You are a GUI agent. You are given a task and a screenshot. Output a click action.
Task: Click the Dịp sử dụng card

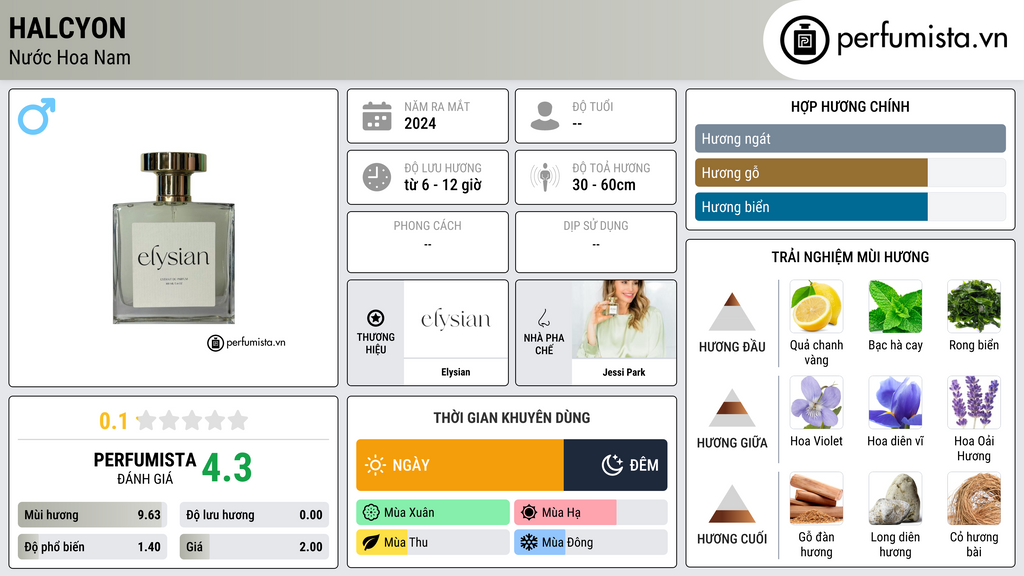[596, 242]
